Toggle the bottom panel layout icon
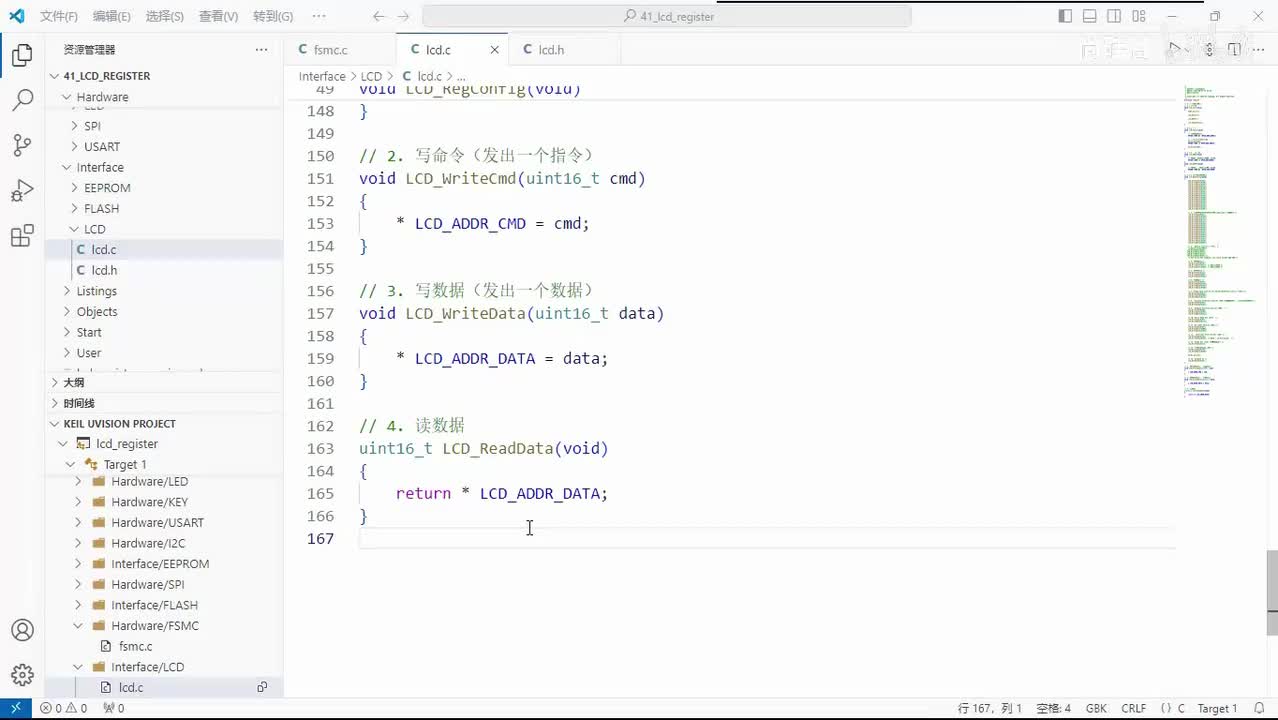The image size is (1278, 720). click(x=1090, y=16)
